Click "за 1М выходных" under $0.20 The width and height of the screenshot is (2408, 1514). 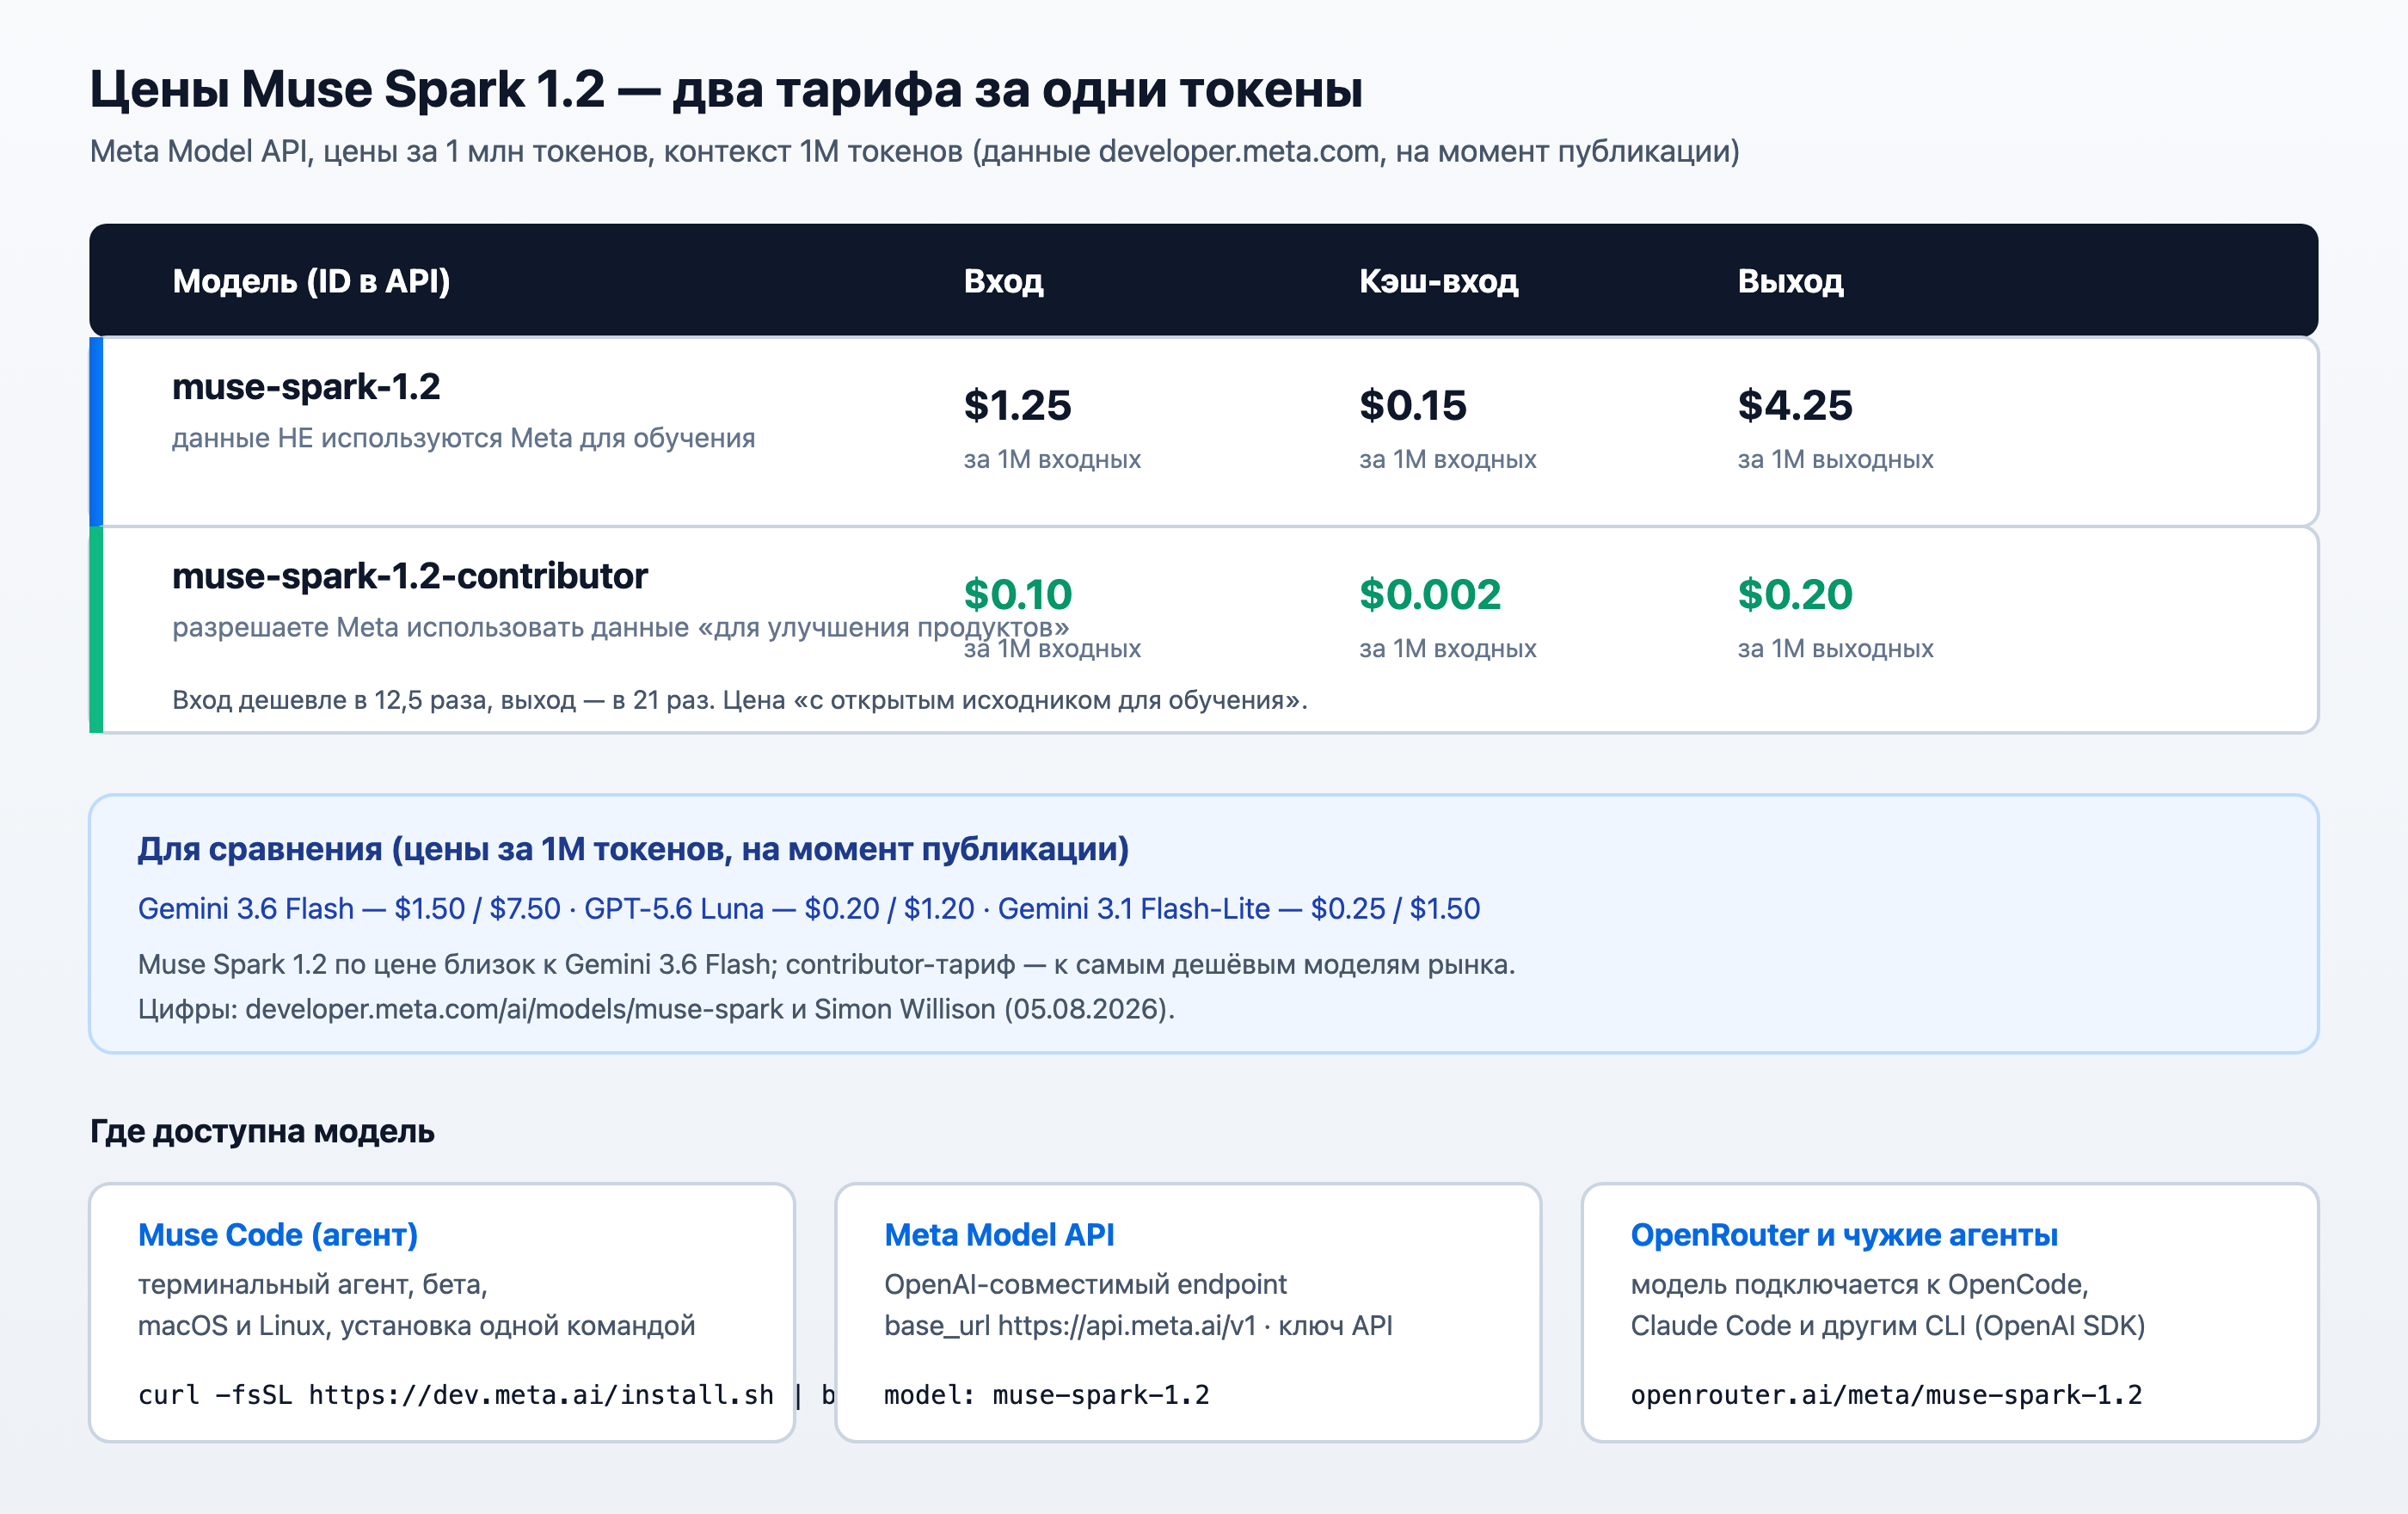[x=1835, y=649]
